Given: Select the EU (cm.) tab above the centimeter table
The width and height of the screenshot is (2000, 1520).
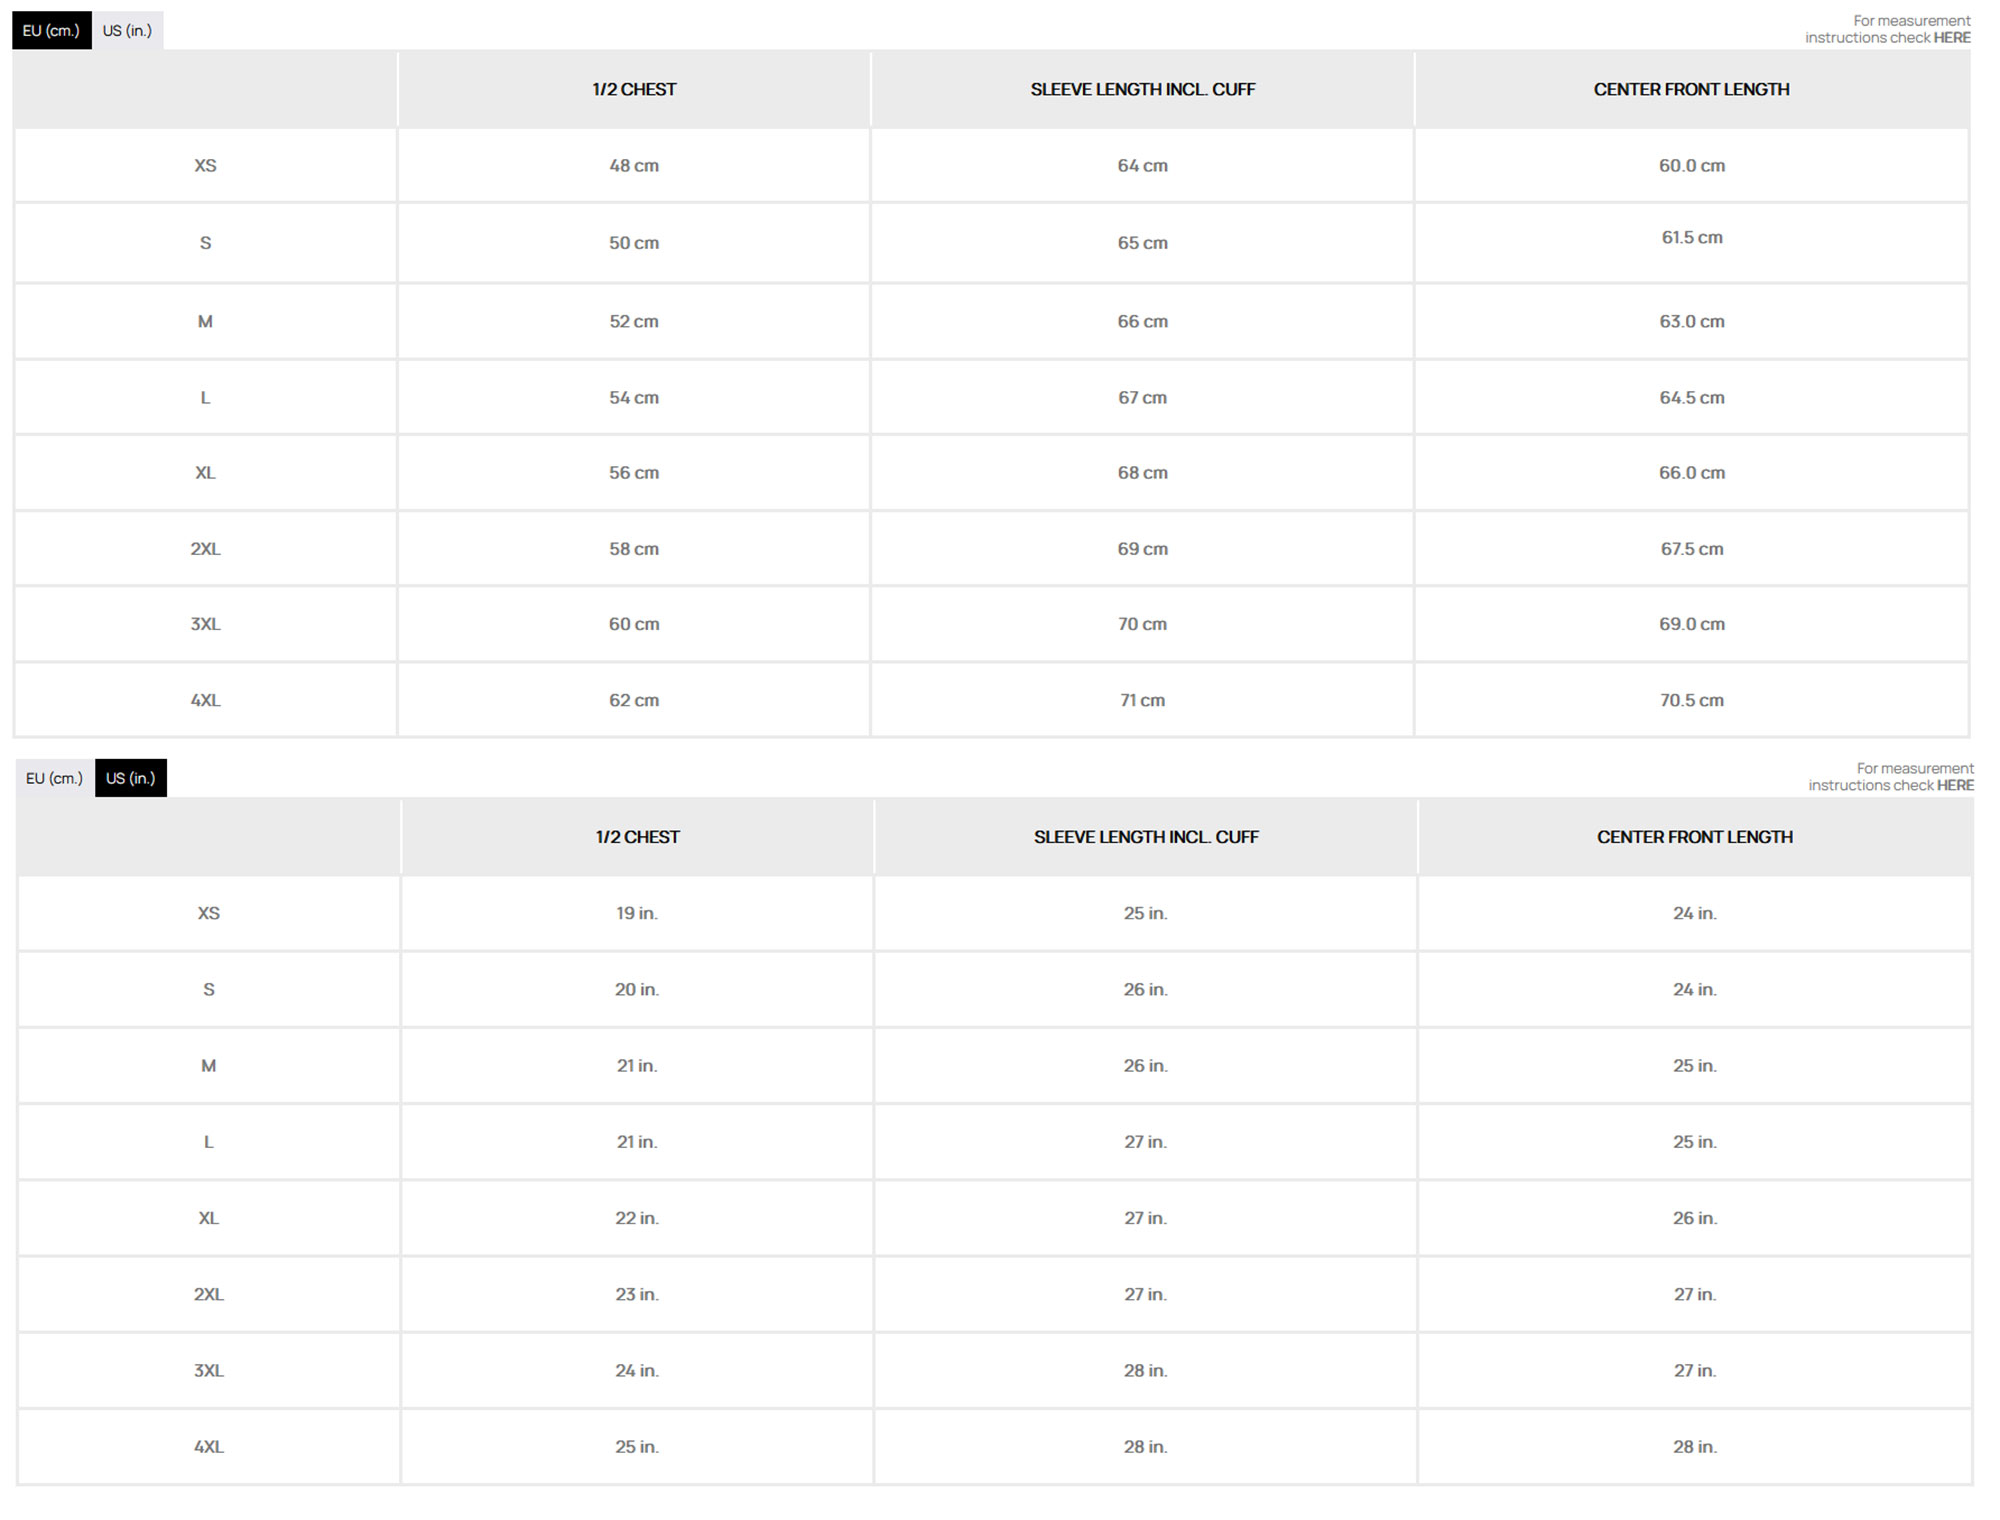Looking at the screenshot, I should click(51, 31).
